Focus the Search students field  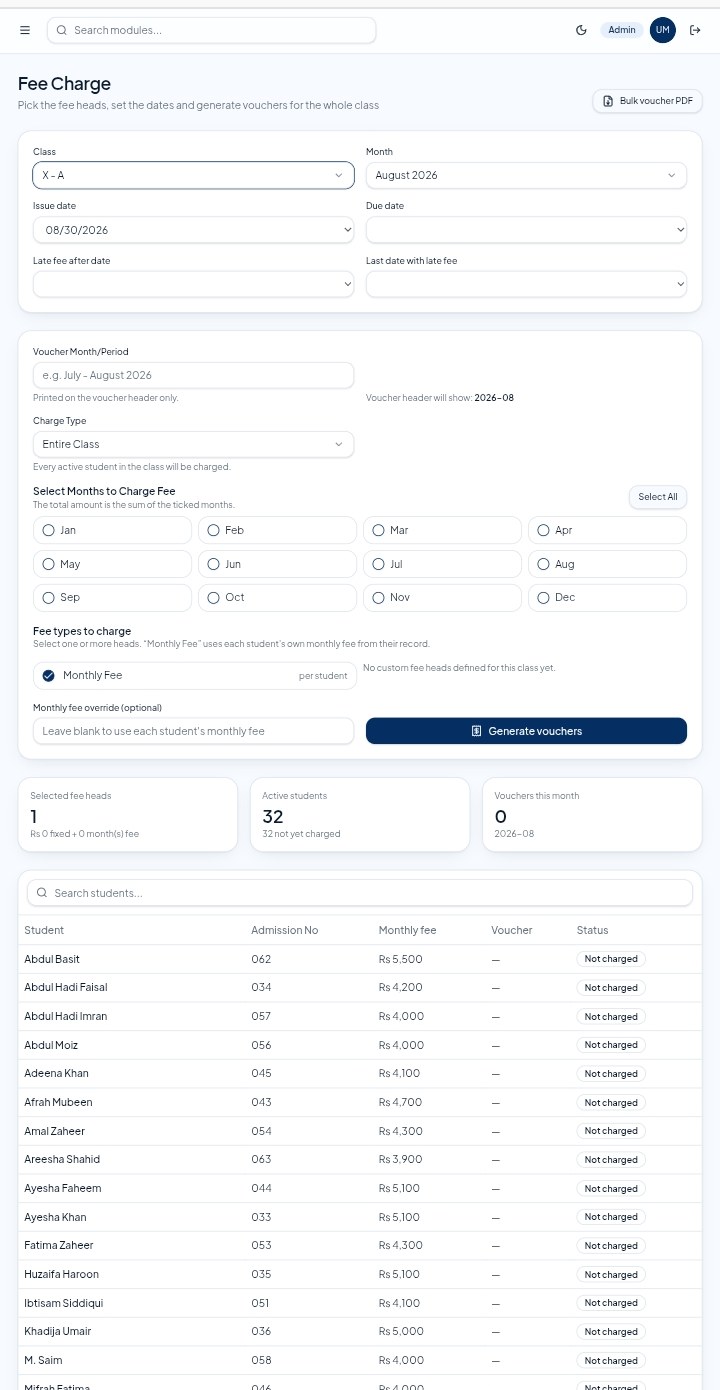click(x=359, y=893)
